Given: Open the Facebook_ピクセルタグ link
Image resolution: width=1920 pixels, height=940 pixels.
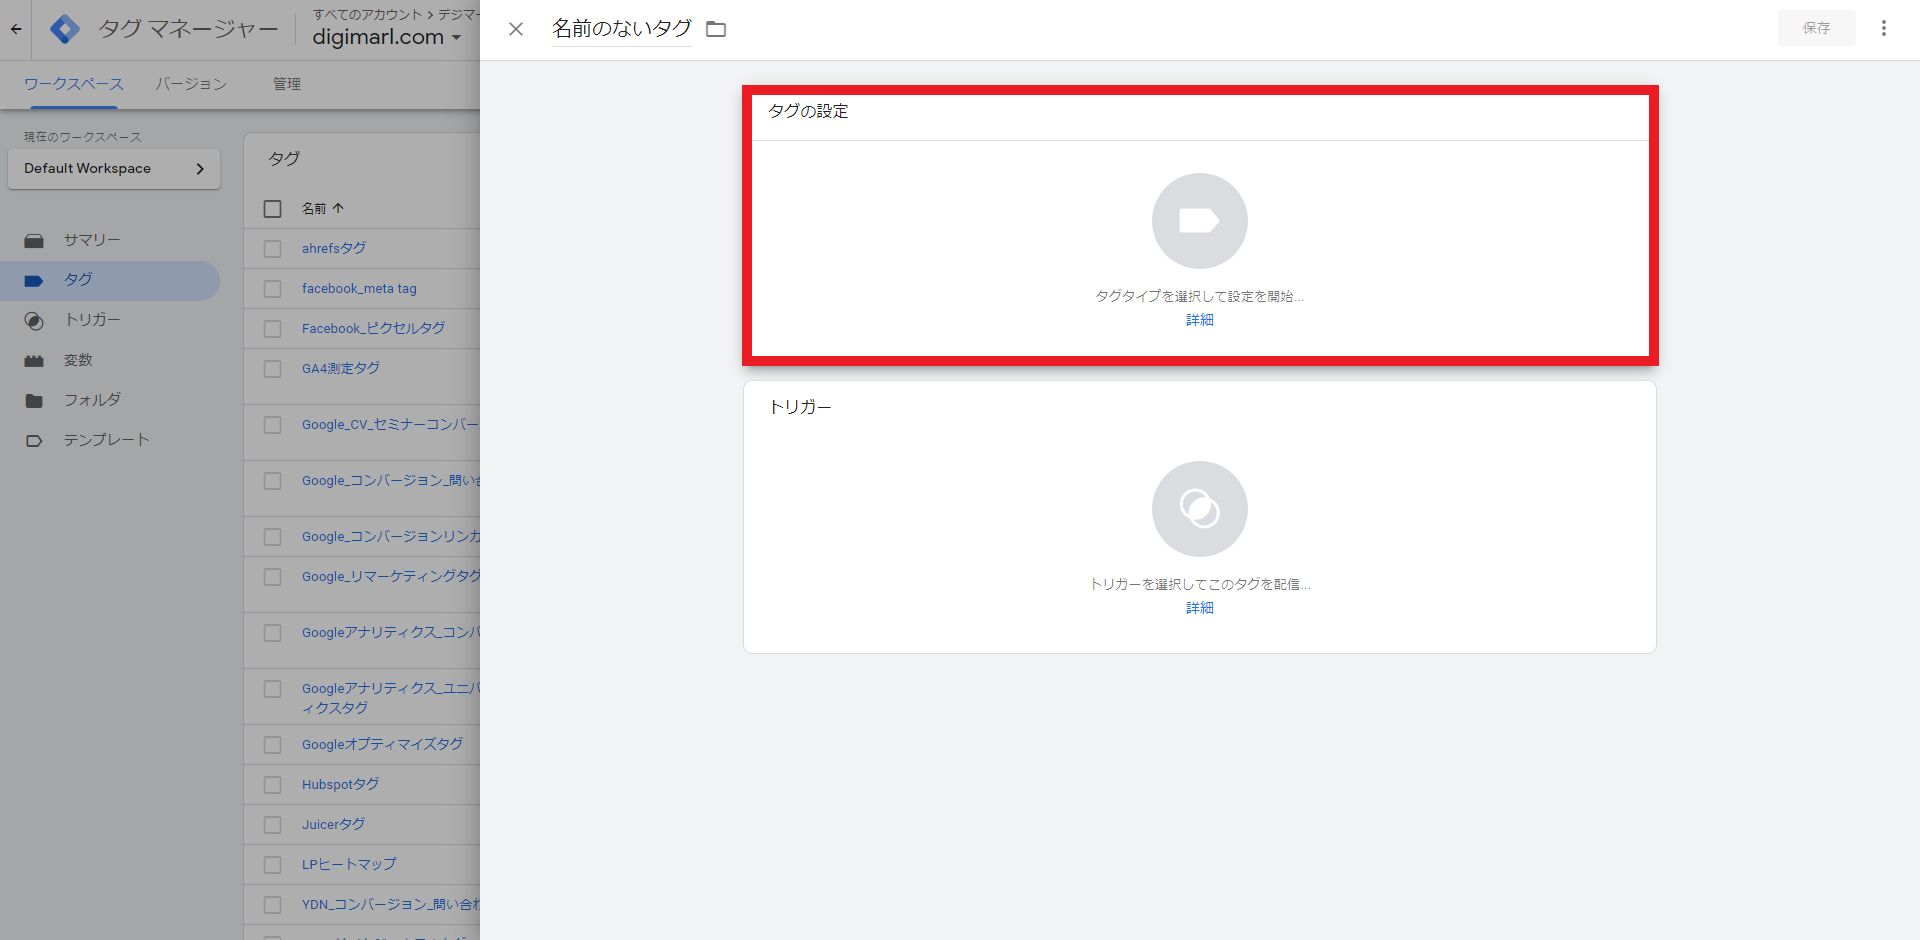Looking at the screenshot, I should (x=373, y=328).
